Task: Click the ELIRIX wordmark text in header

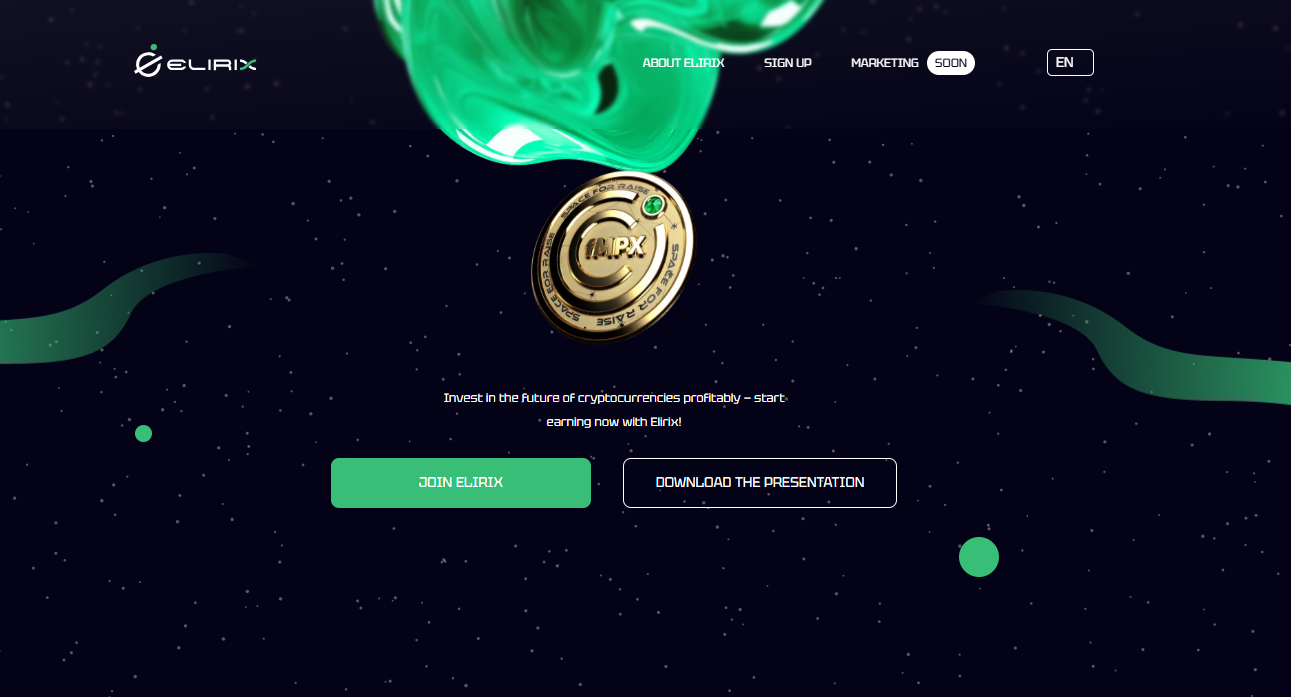Action: (212, 64)
